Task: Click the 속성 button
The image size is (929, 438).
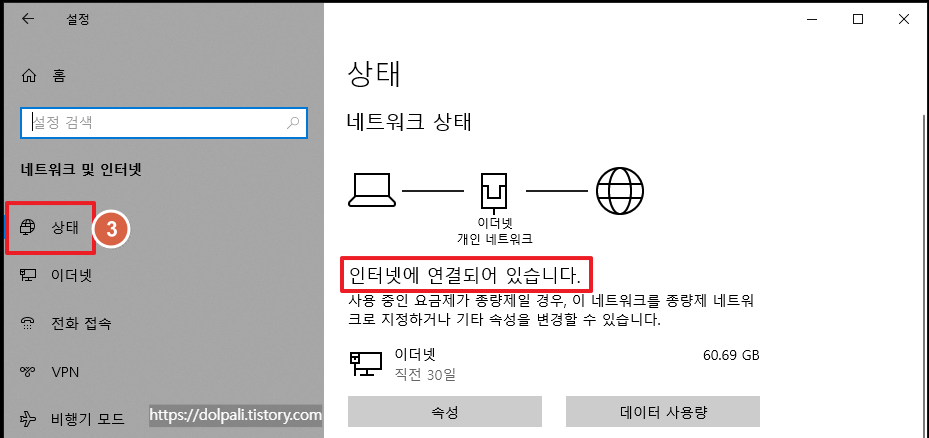Action: pos(445,412)
